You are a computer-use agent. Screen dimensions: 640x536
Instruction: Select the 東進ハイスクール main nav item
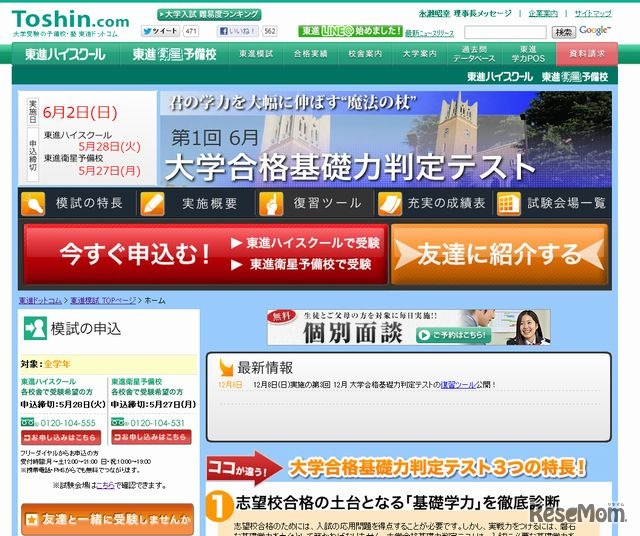pos(65,54)
